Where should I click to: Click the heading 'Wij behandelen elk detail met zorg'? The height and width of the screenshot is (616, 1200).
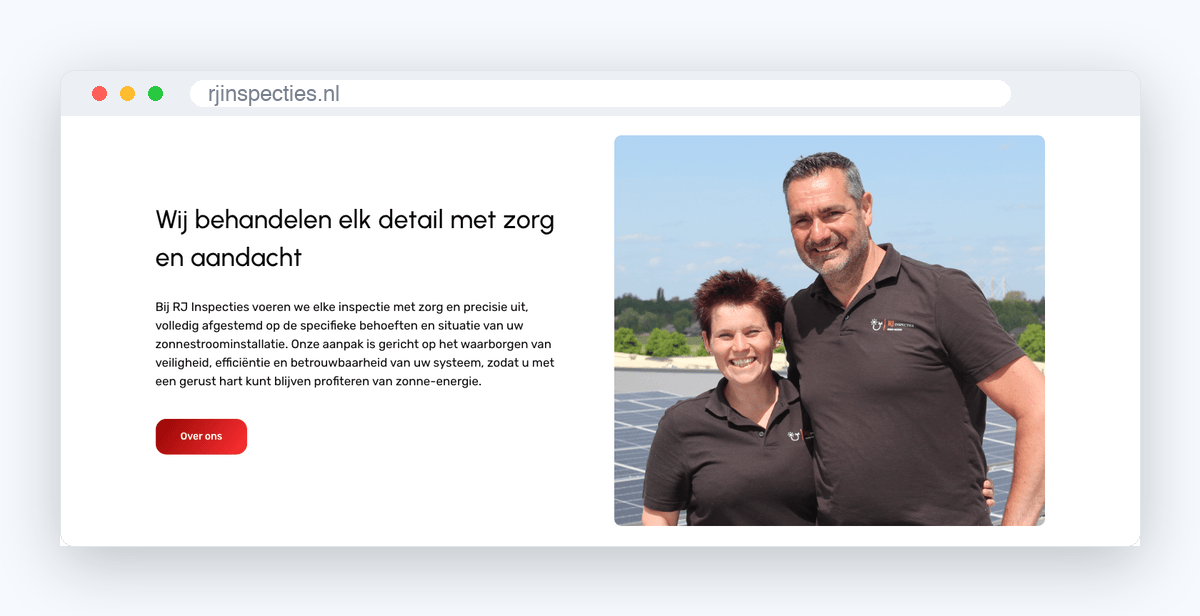(355, 238)
